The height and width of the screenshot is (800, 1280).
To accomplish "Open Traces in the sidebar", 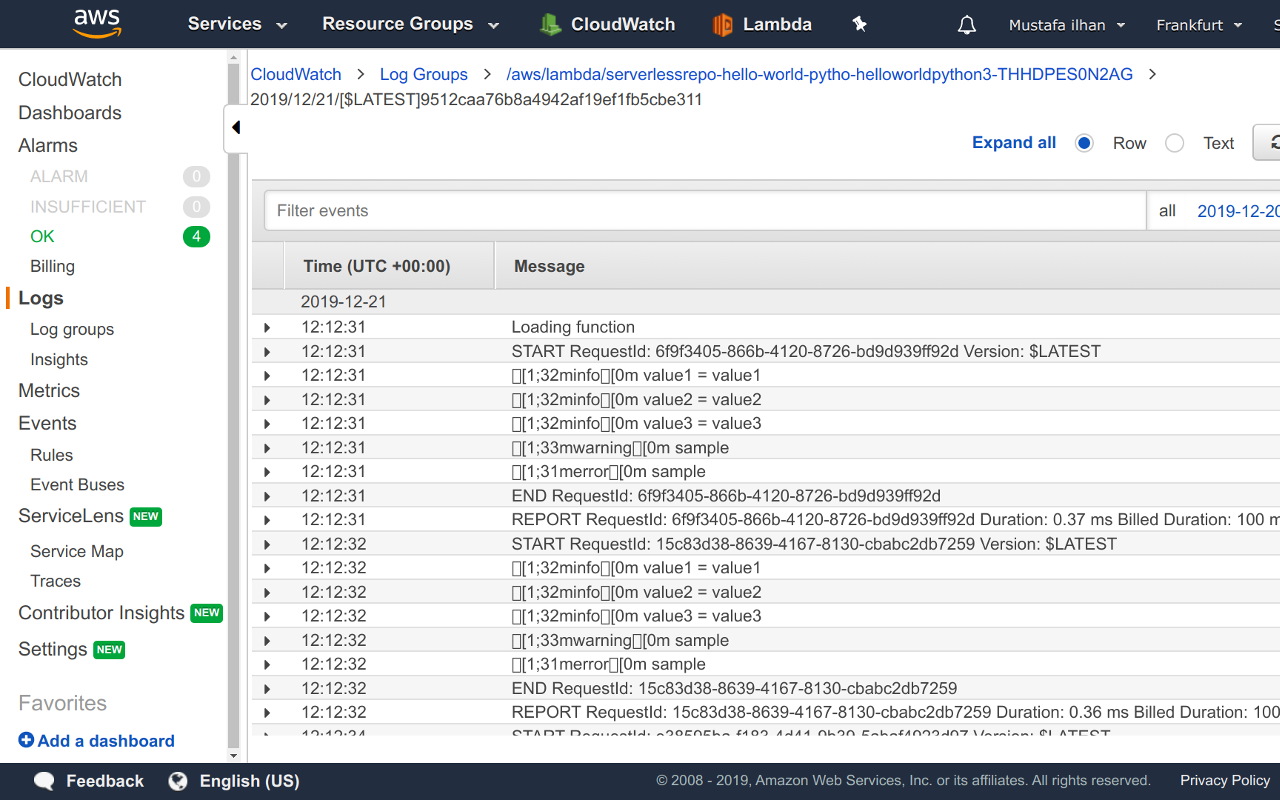I will pos(55,581).
